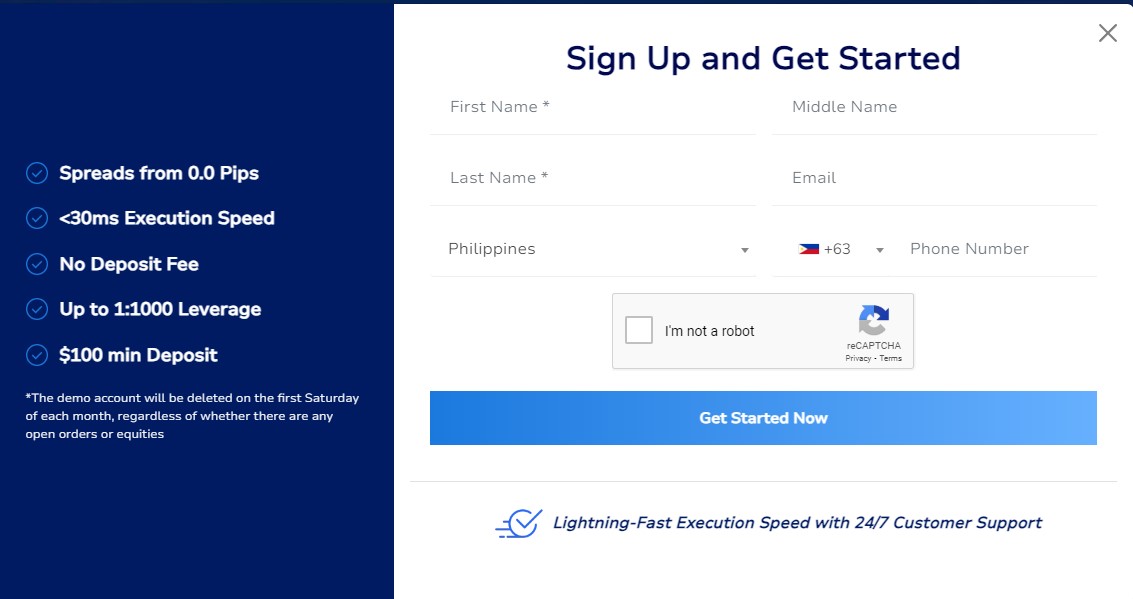The width and height of the screenshot is (1133, 599).
Task: Open the Philippines country dropdown
Action: (593, 249)
